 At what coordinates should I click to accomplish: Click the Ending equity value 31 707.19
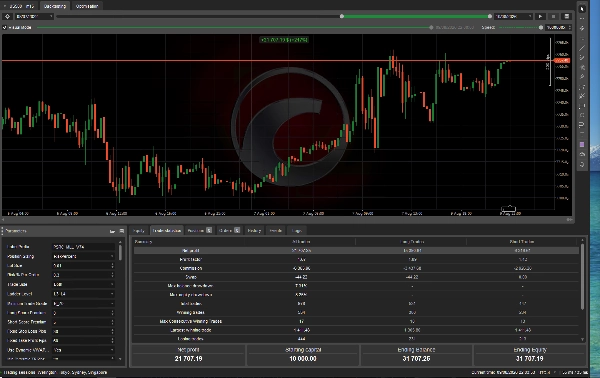[x=530, y=359]
